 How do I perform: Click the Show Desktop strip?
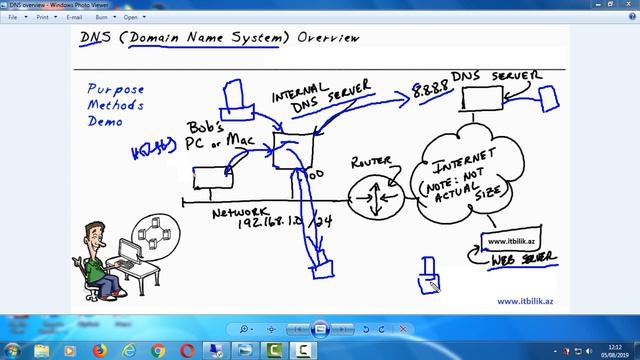point(637,351)
